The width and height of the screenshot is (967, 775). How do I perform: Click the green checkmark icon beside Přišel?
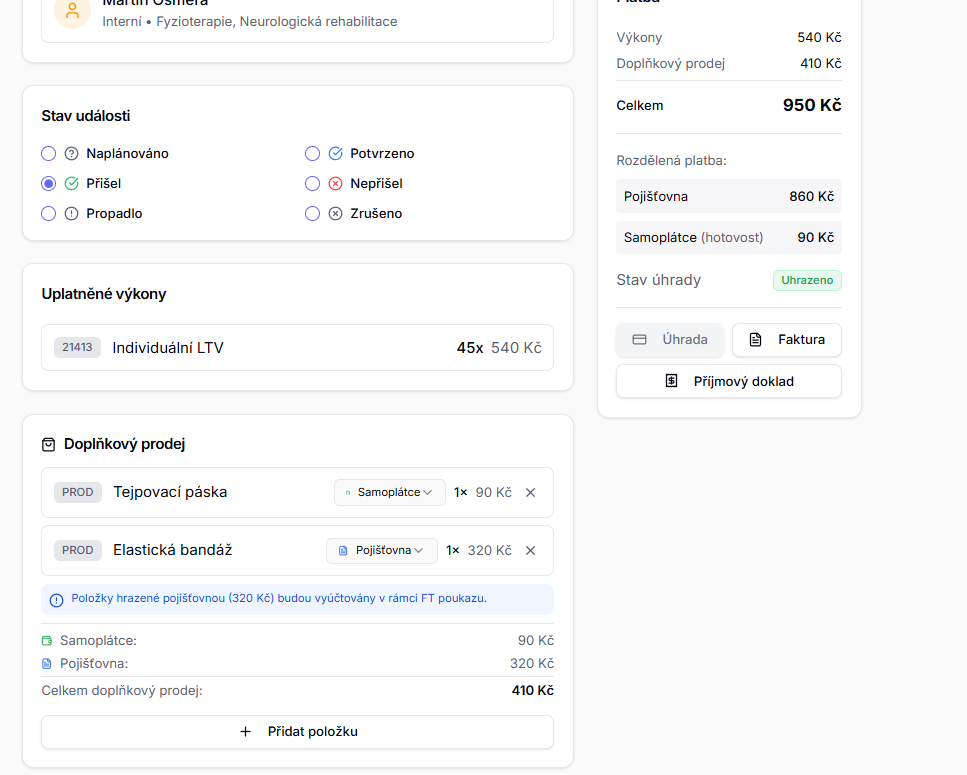(71, 184)
